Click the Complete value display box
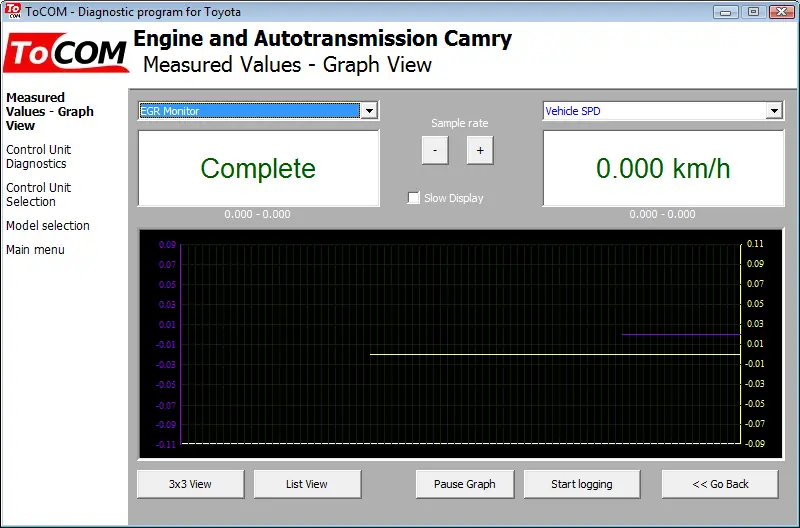The image size is (800, 528). coord(259,168)
